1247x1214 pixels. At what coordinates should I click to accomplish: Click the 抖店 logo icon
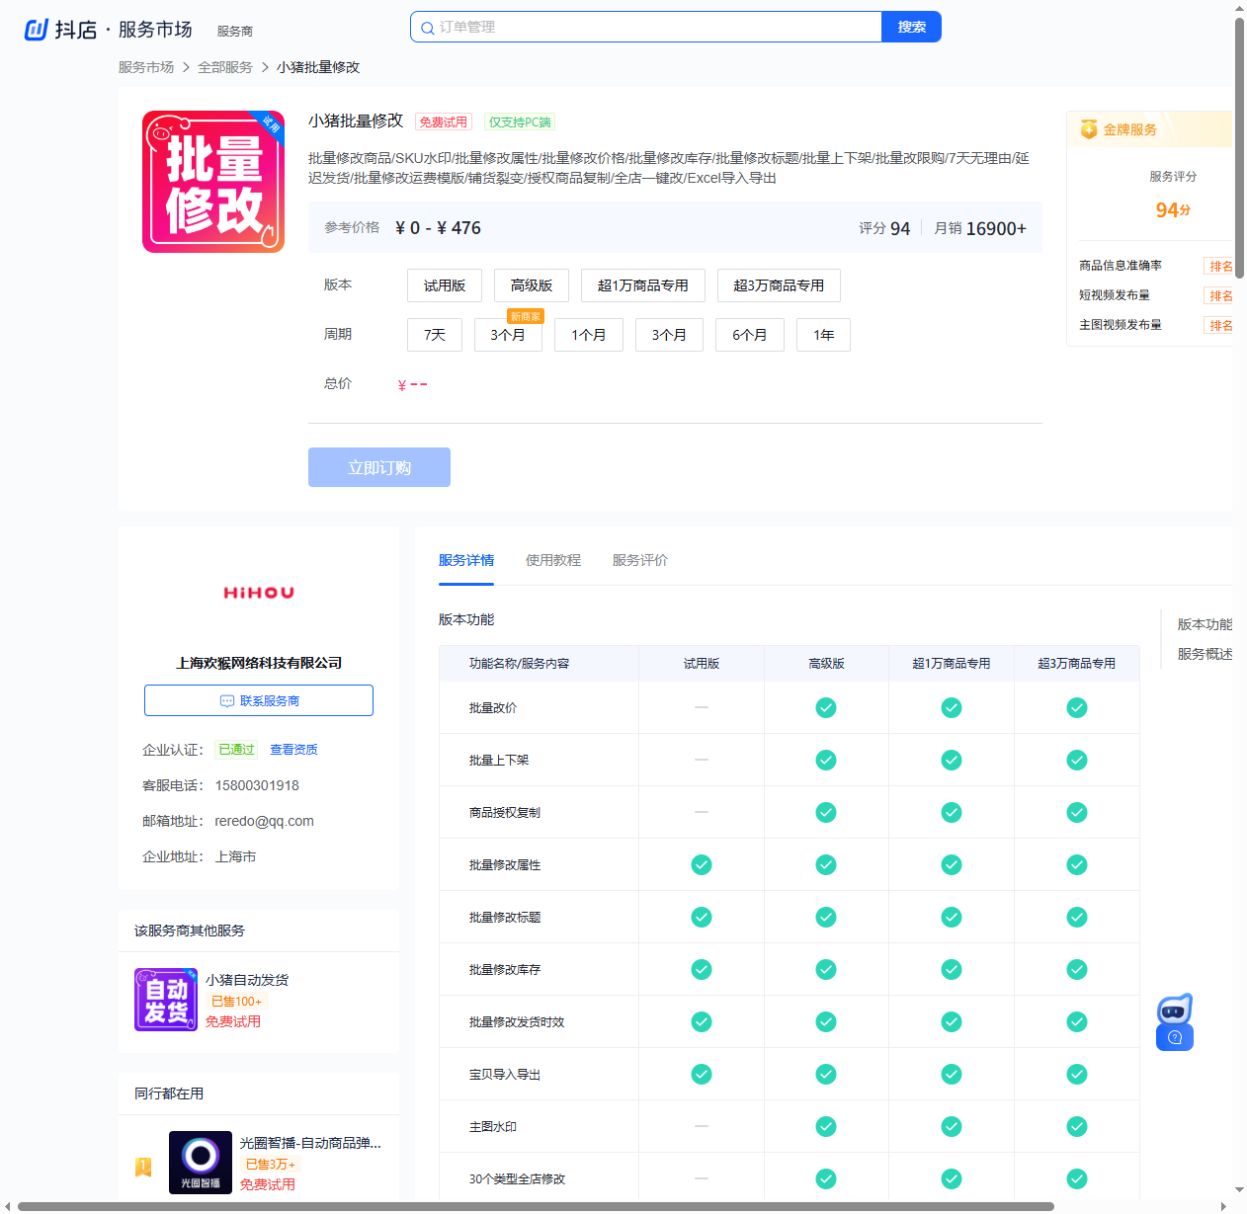coord(36,30)
